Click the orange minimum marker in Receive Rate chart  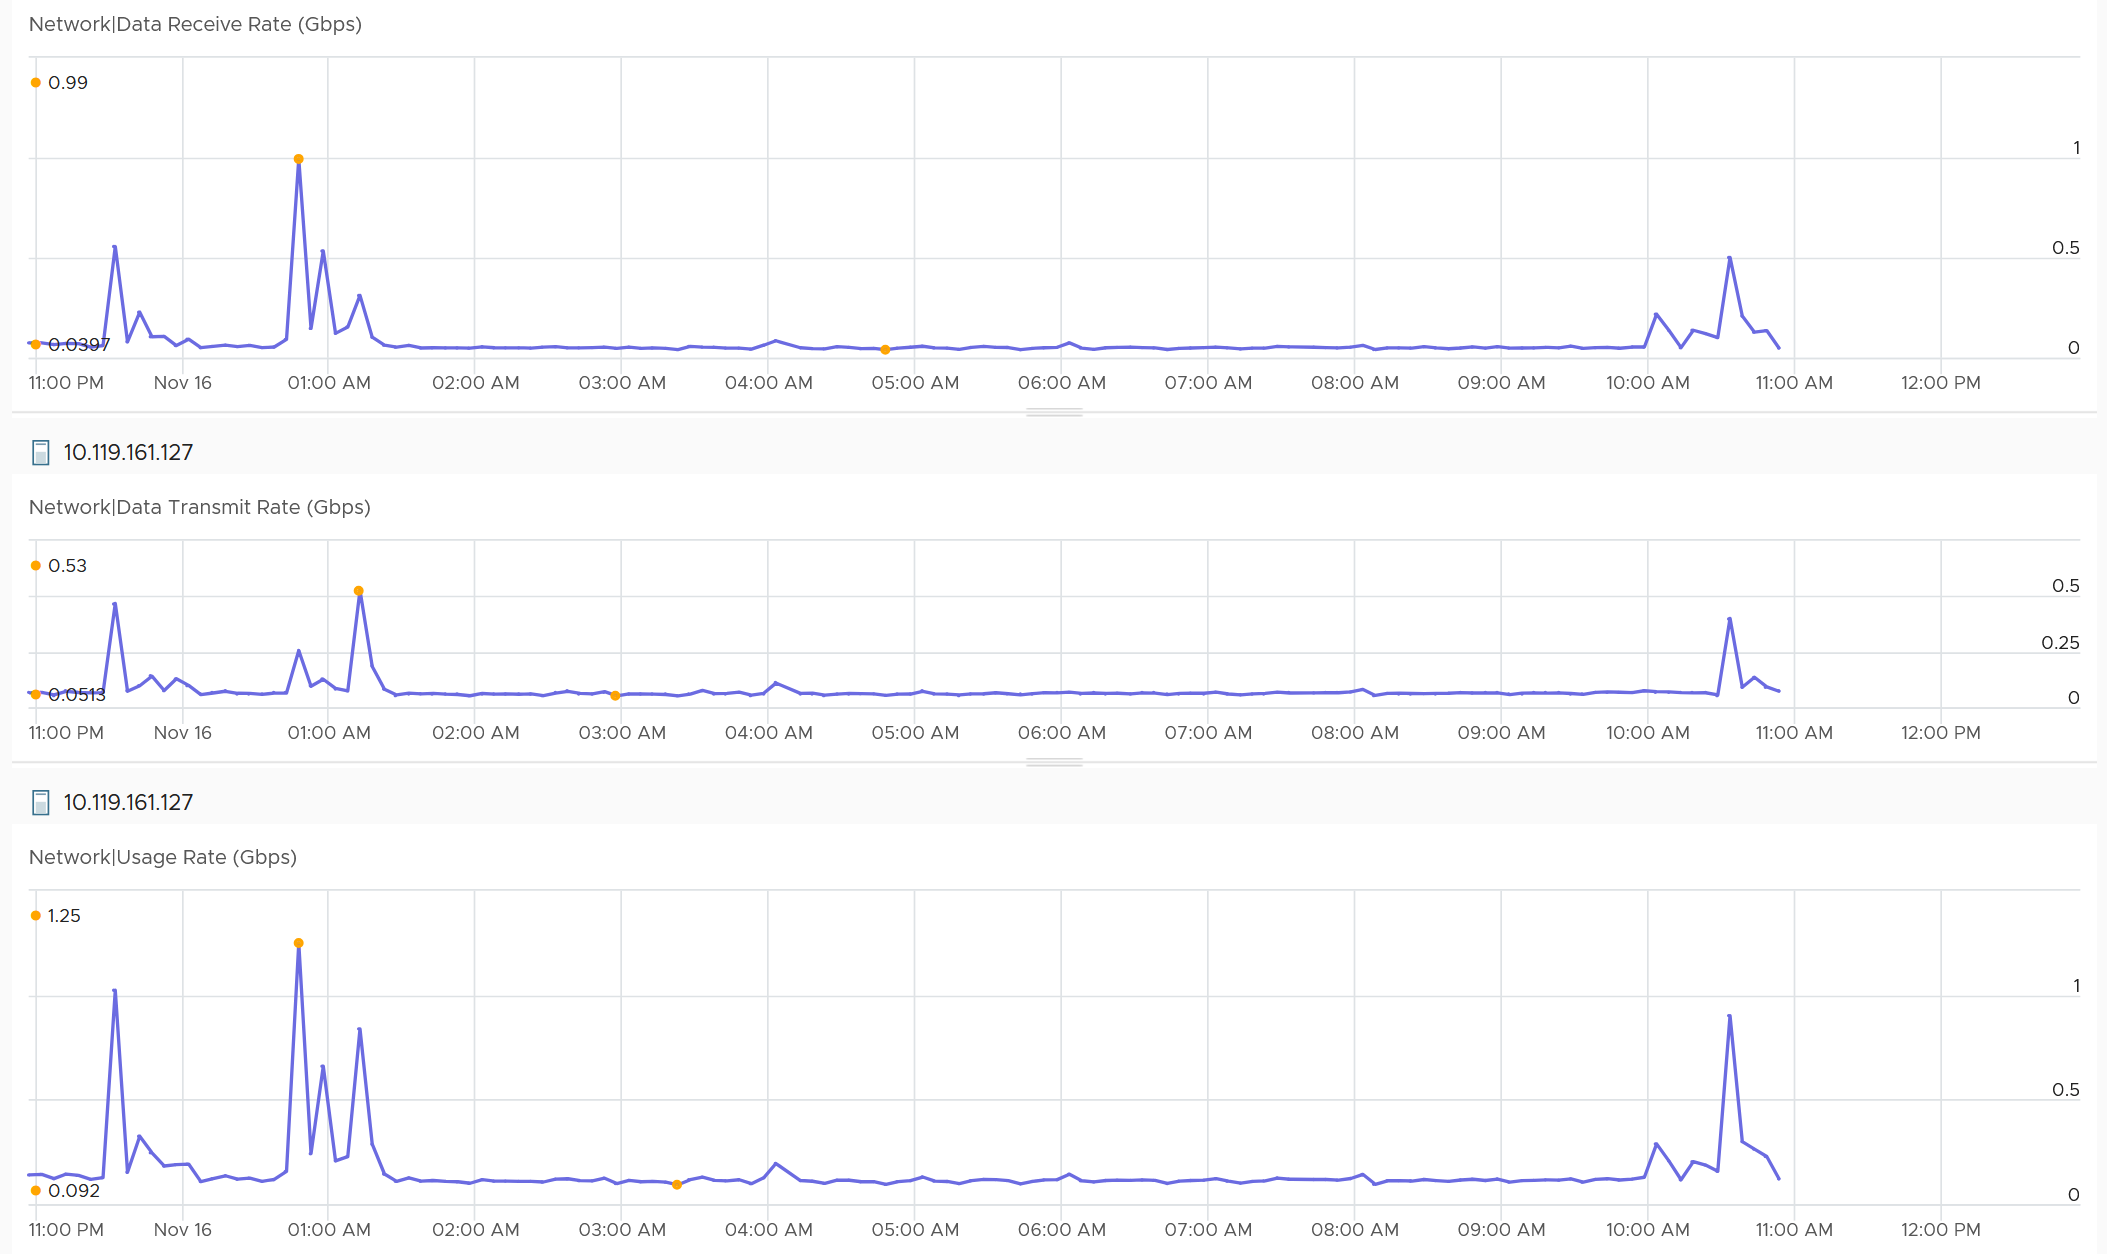[885, 350]
